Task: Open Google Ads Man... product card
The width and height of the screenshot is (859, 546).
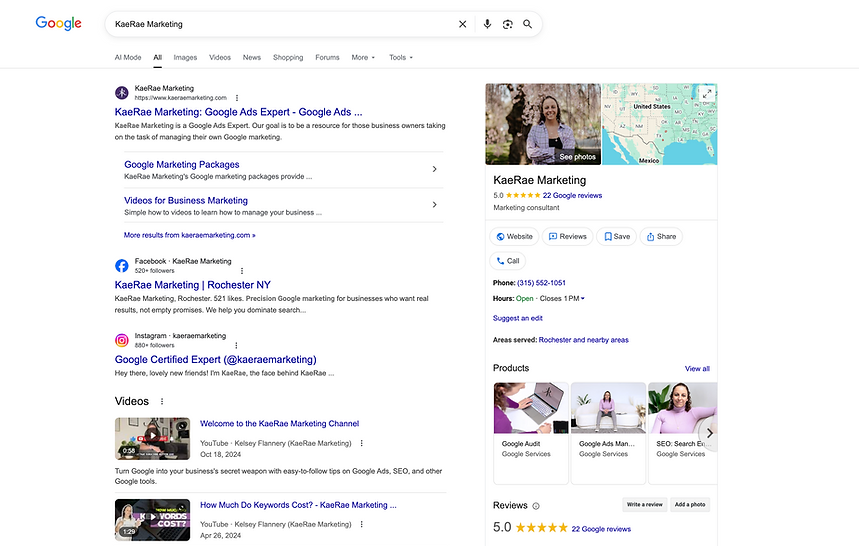Action: coord(608,433)
